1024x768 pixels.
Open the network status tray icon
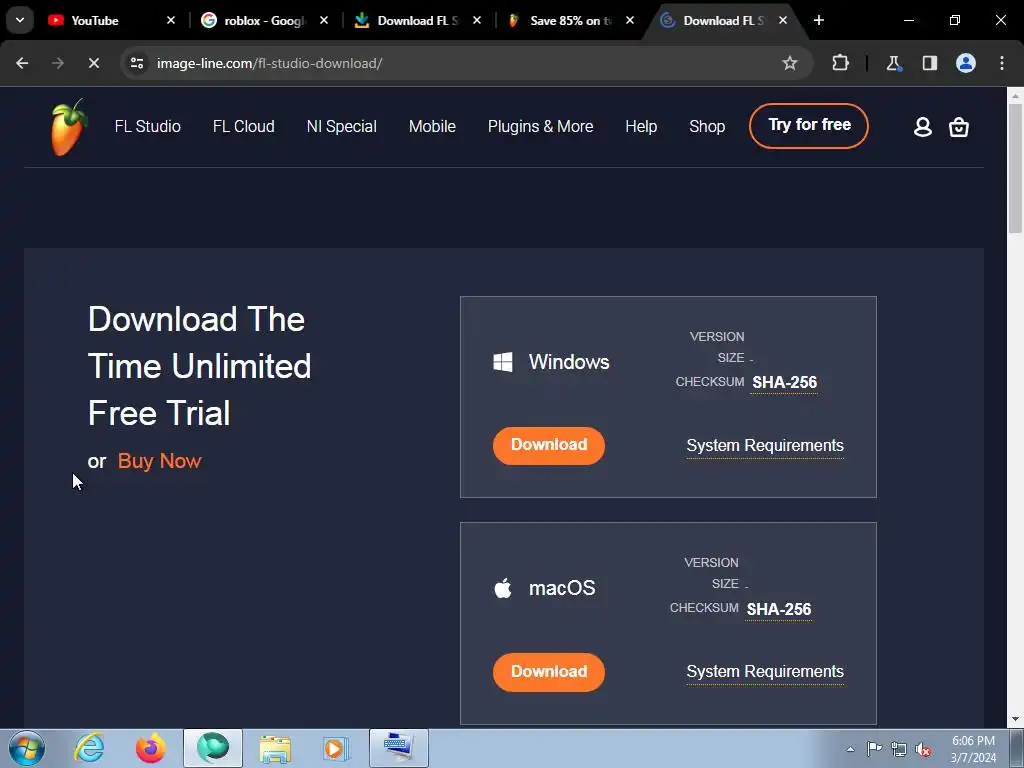click(x=899, y=749)
